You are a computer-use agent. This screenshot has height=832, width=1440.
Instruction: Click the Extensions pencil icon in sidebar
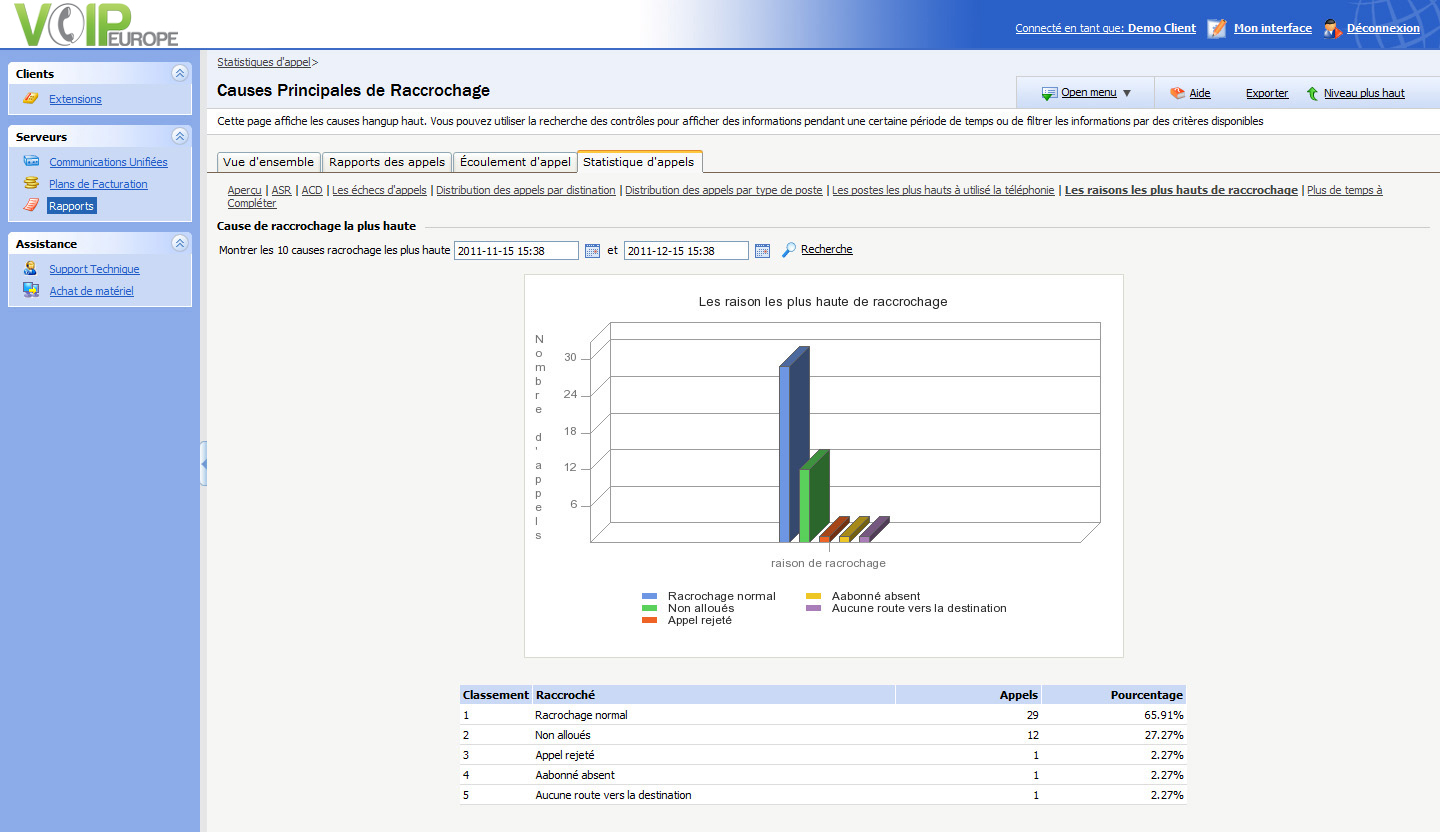coord(31,98)
